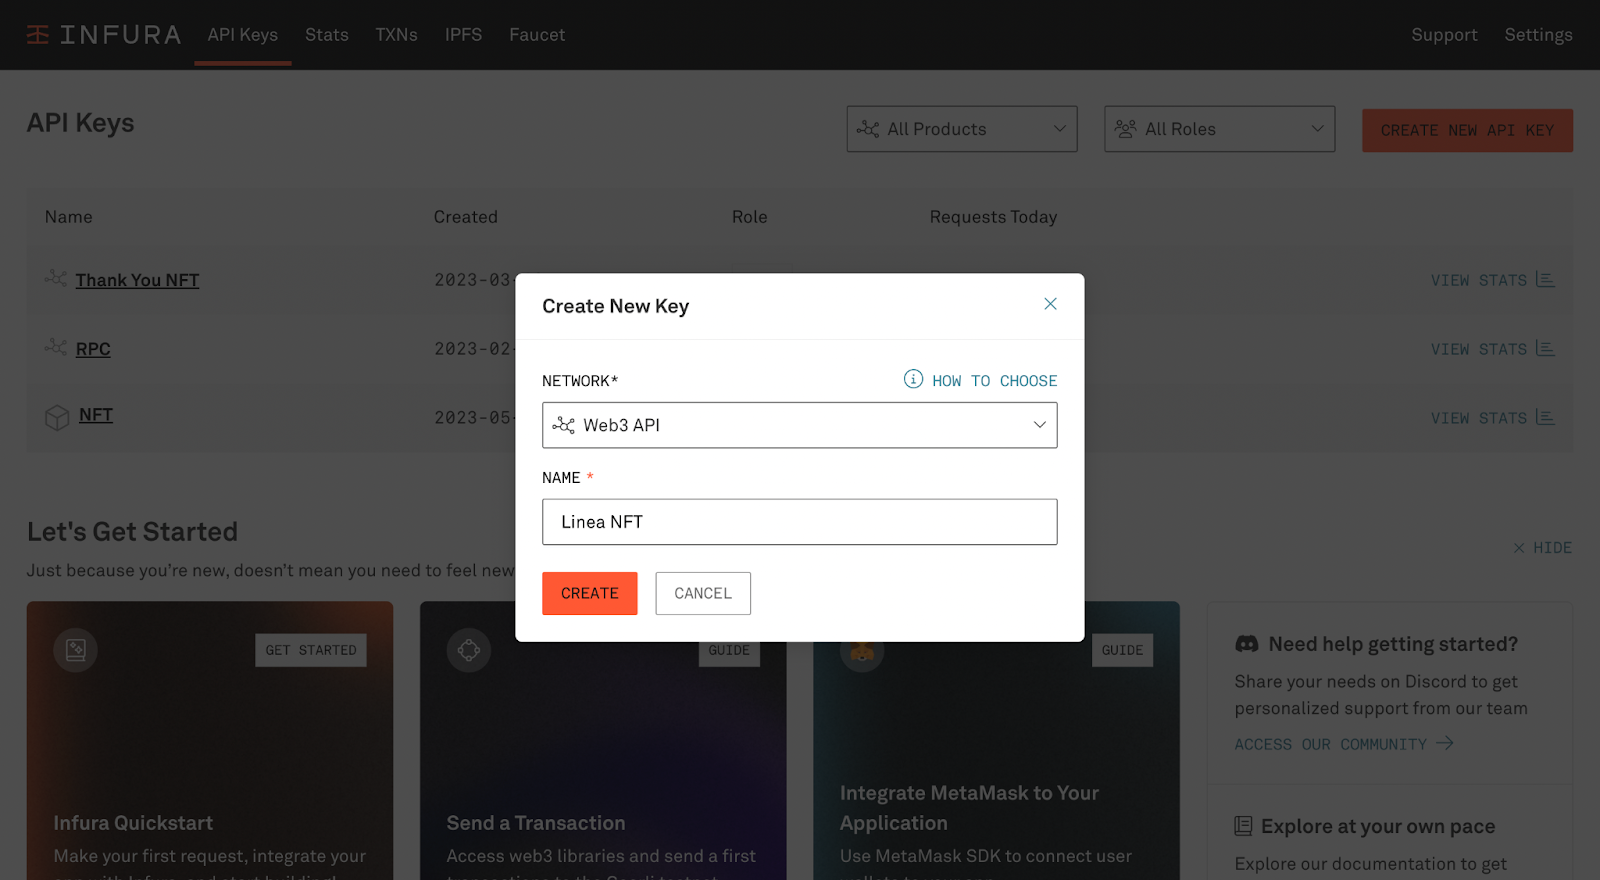This screenshot has height=880, width=1600.
Task: Click the products icon in All Products filter
Action: (x=868, y=129)
